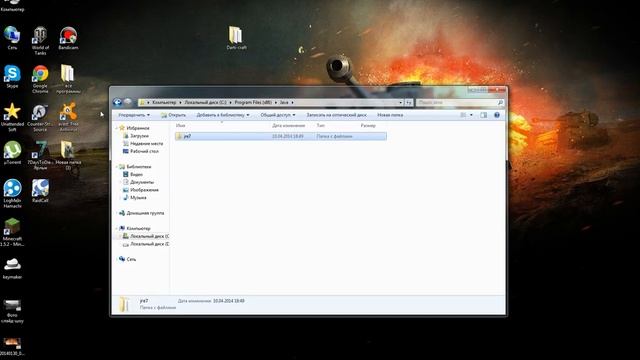
Task: Sort by the Размер column header
Action: [x=368, y=126]
